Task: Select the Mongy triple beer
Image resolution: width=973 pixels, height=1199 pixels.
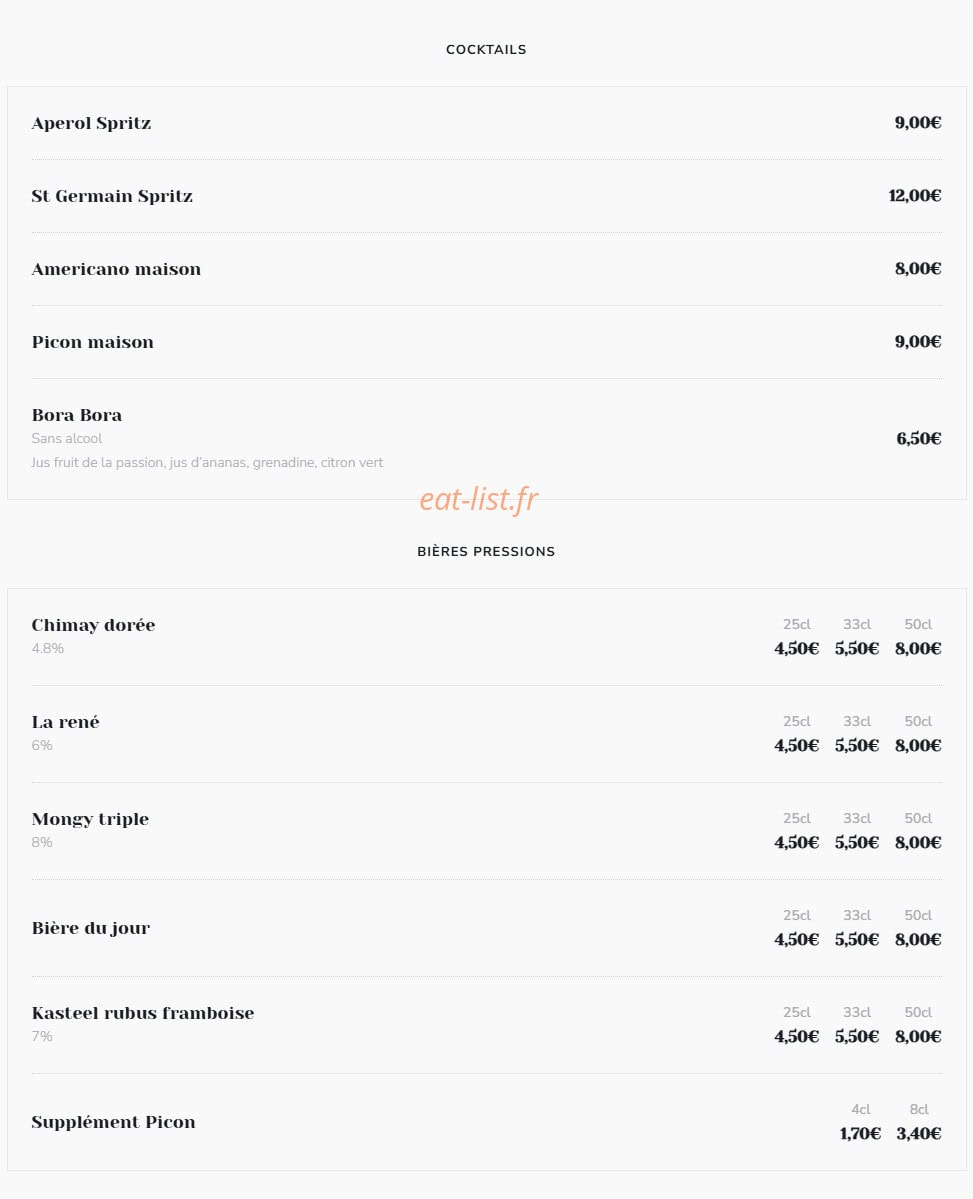Action: tap(90, 819)
